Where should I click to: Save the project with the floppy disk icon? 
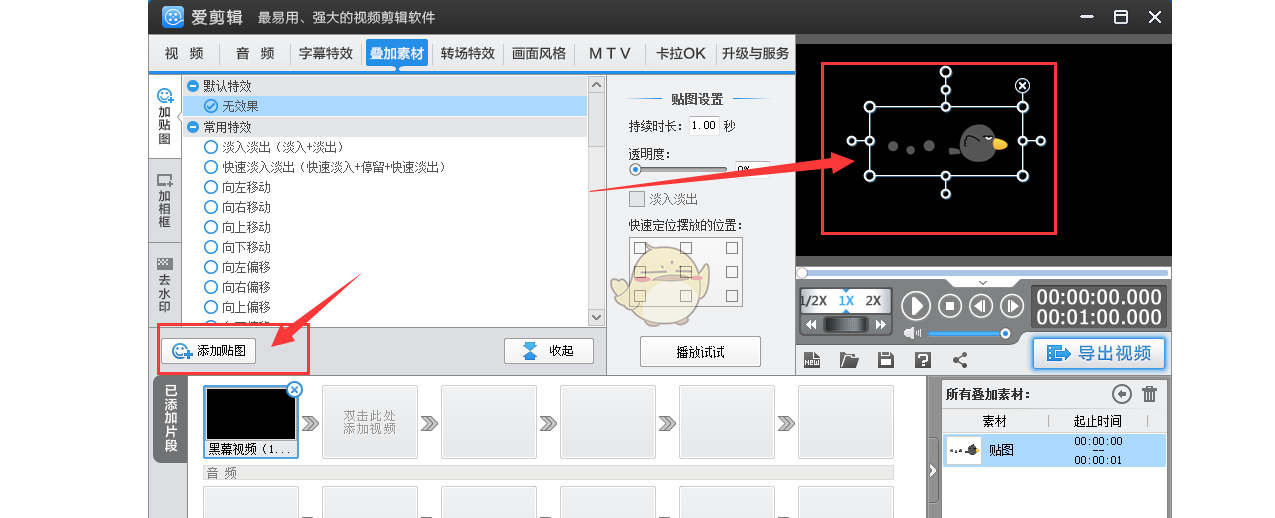(x=885, y=360)
